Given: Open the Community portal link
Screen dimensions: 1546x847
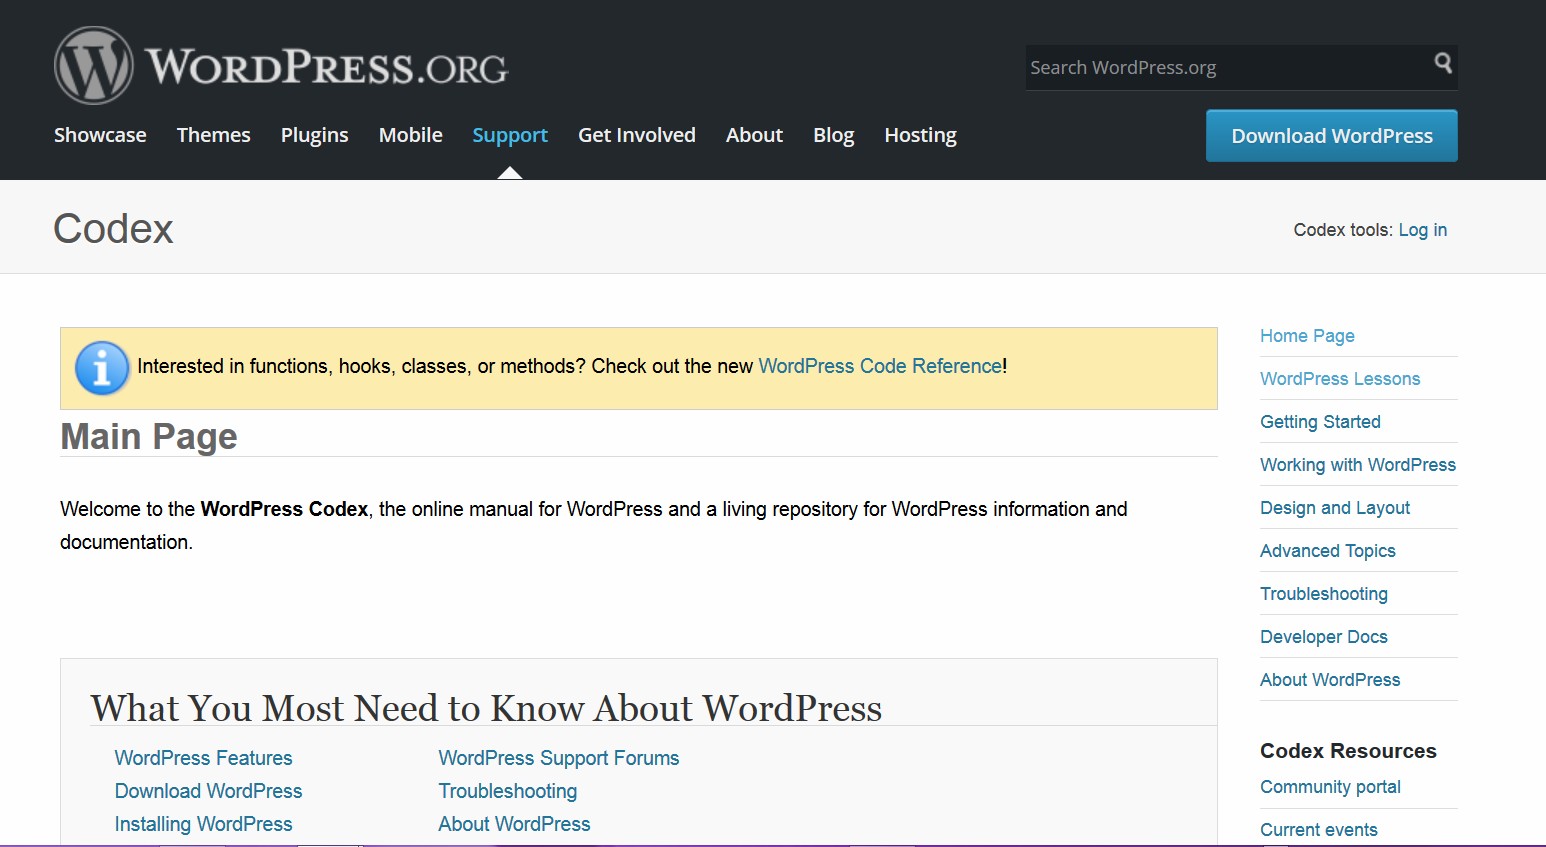Looking at the screenshot, I should pyautogui.click(x=1330, y=787).
